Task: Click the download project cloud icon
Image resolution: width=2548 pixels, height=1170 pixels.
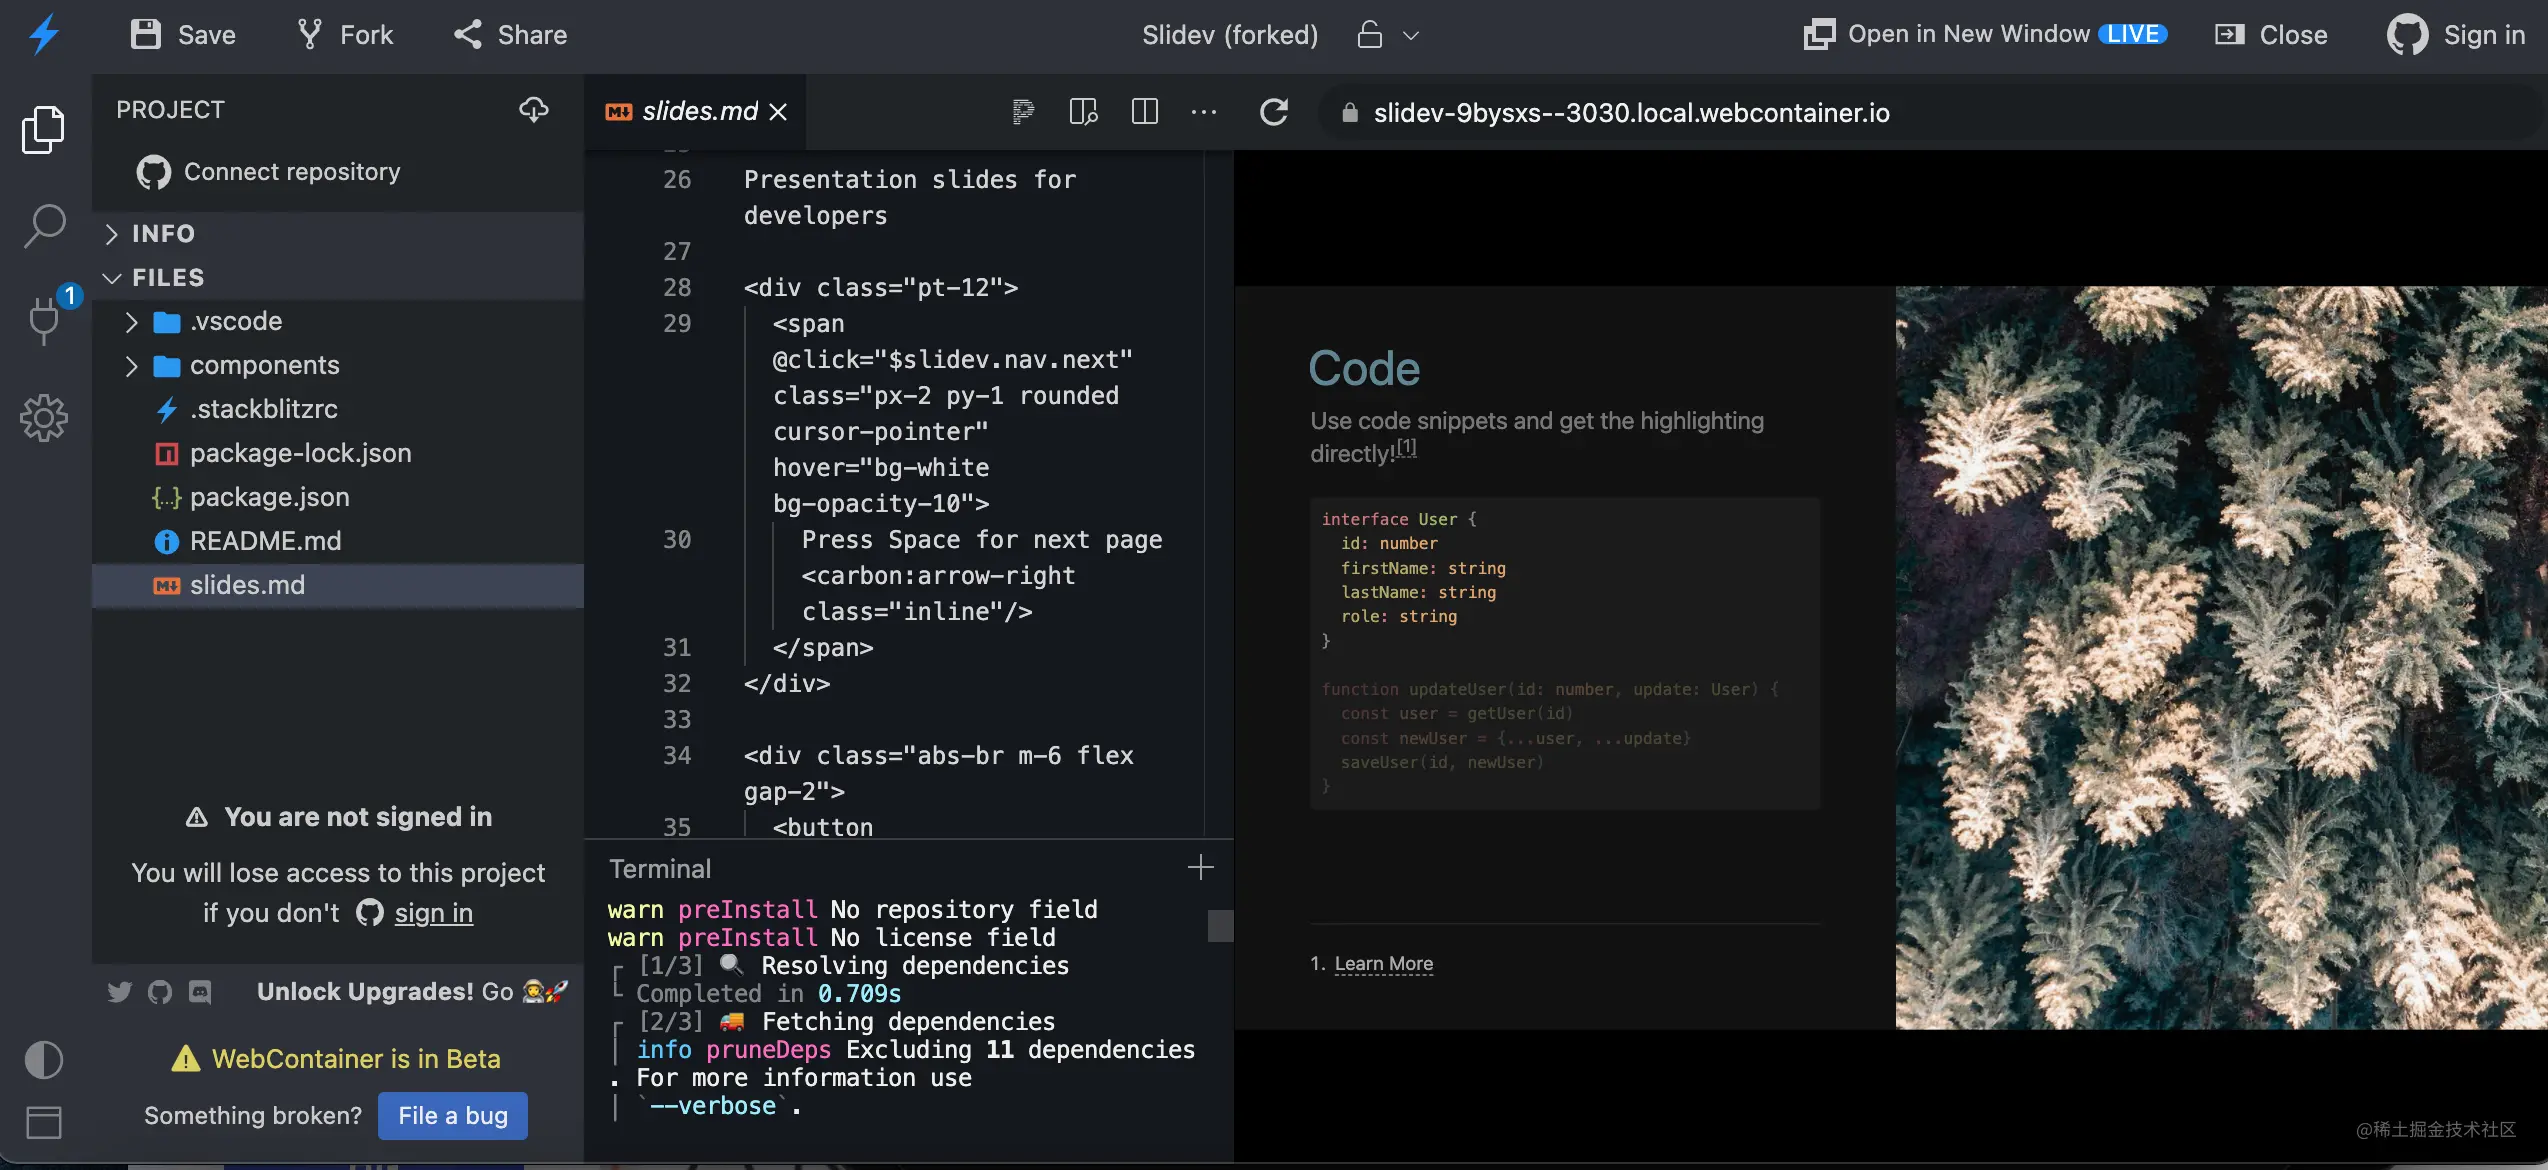Action: [x=533, y=110]
